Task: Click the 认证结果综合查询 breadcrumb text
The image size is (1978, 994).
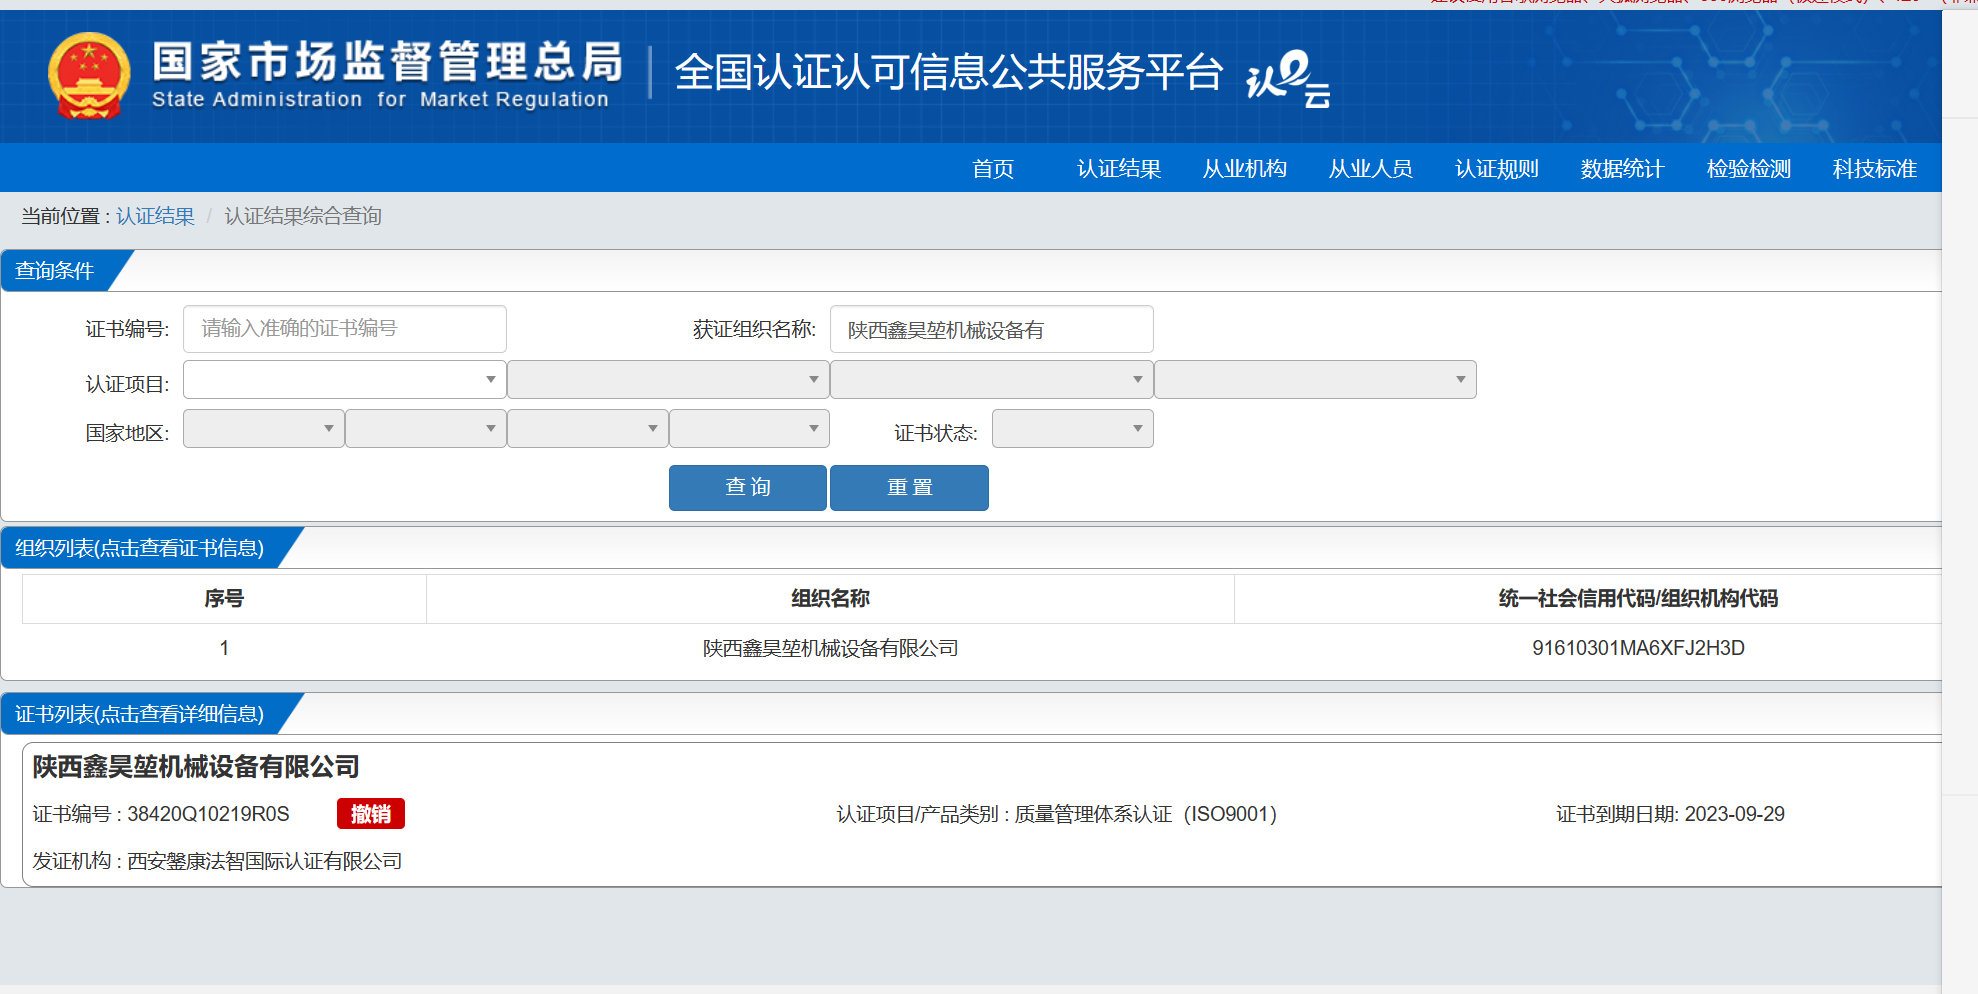Action: tap(303, 216)
